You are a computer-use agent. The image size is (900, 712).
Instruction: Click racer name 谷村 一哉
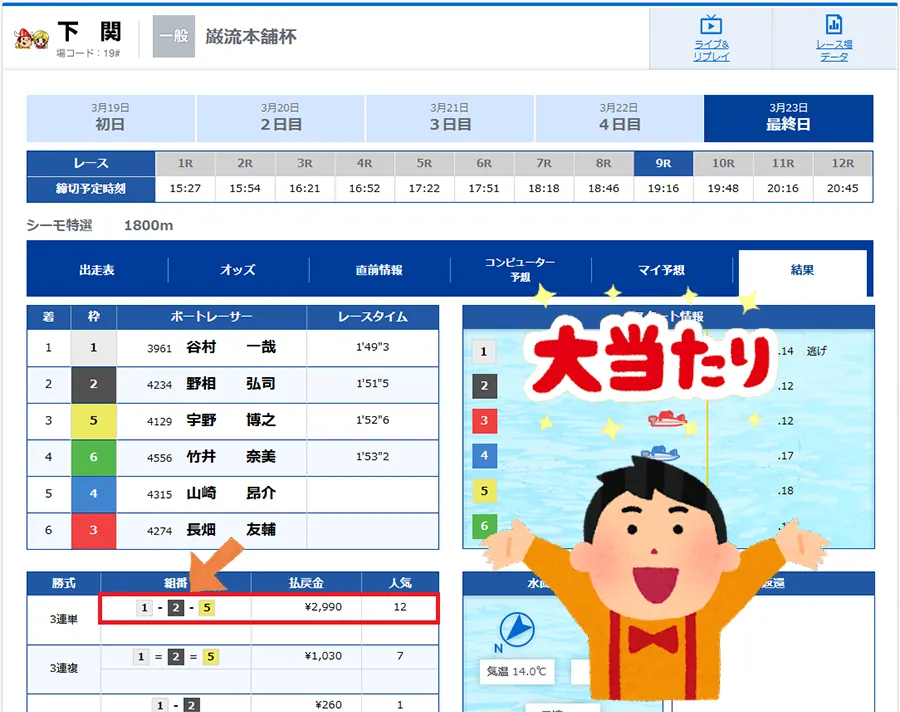[230, 348]
